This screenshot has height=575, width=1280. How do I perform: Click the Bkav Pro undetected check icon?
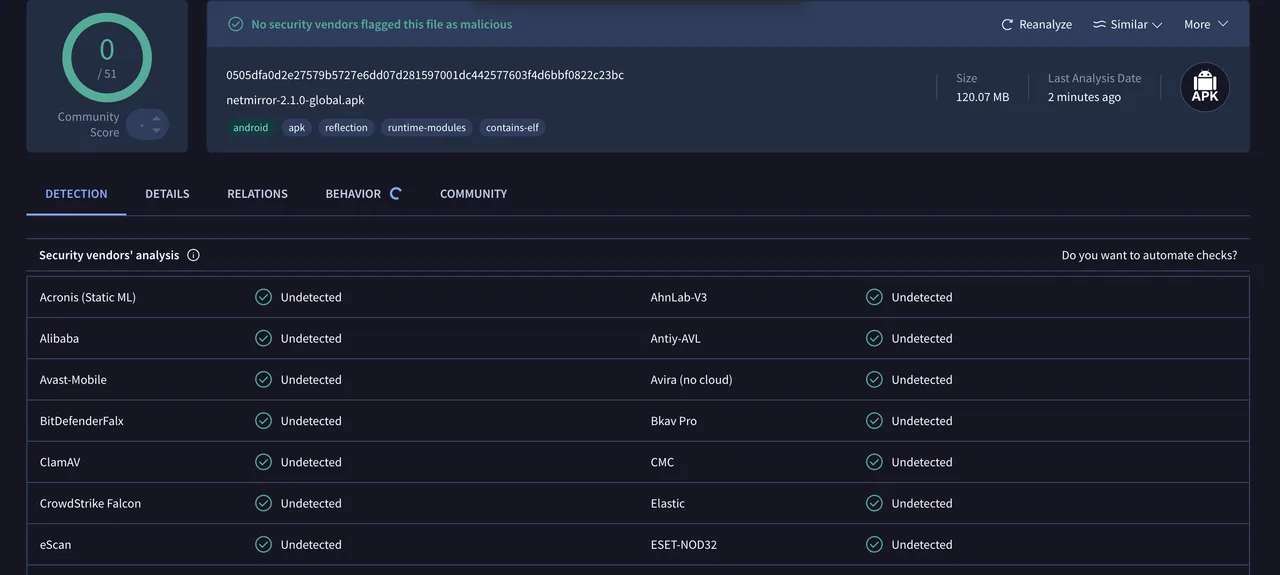pos(874,421)
